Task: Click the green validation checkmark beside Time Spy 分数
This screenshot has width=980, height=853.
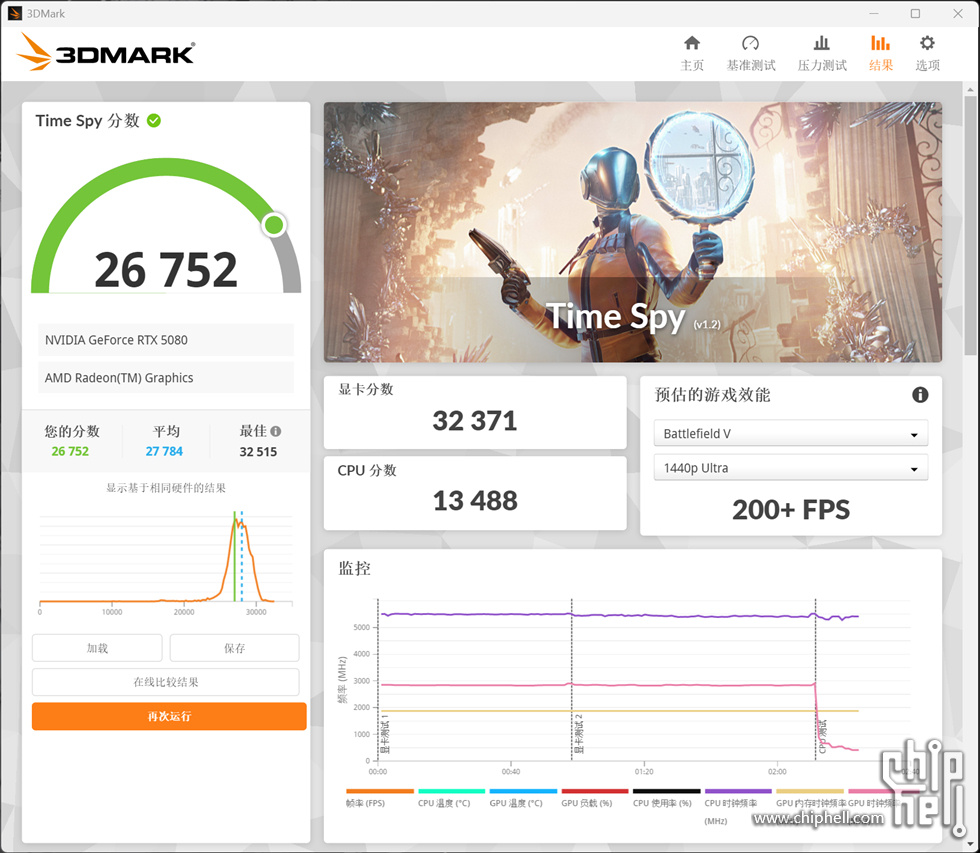Action: pyautogui.click(x=154, y=121)
